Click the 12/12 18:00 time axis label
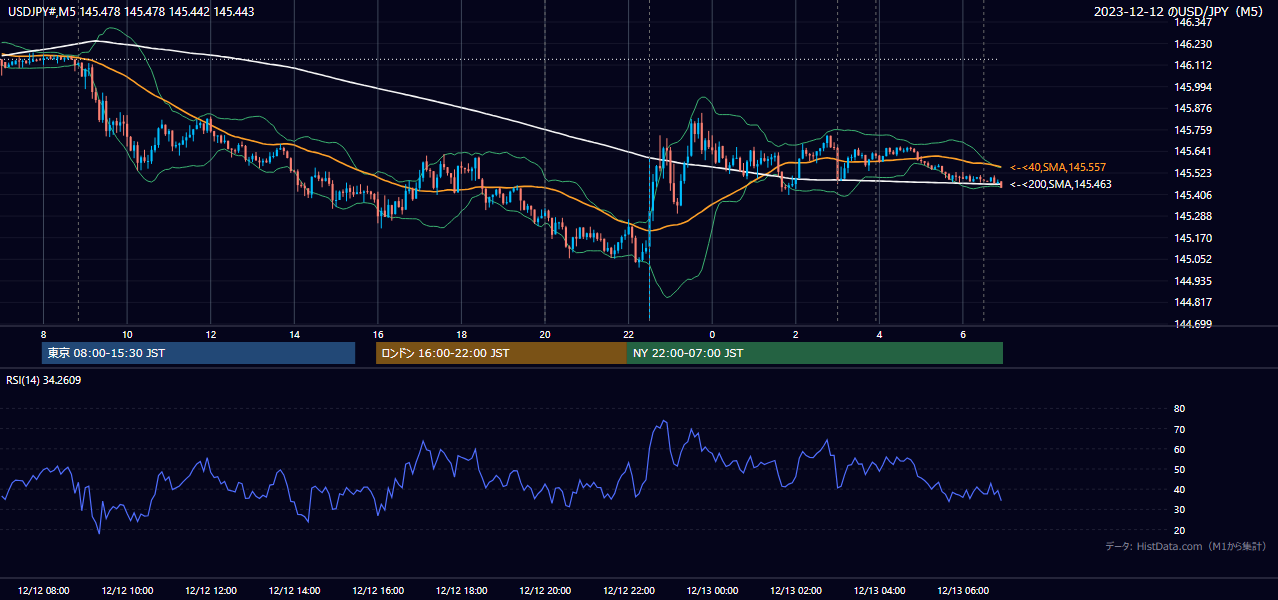Viewport: 1278px width, 600px height. click(x=461, y=591)
